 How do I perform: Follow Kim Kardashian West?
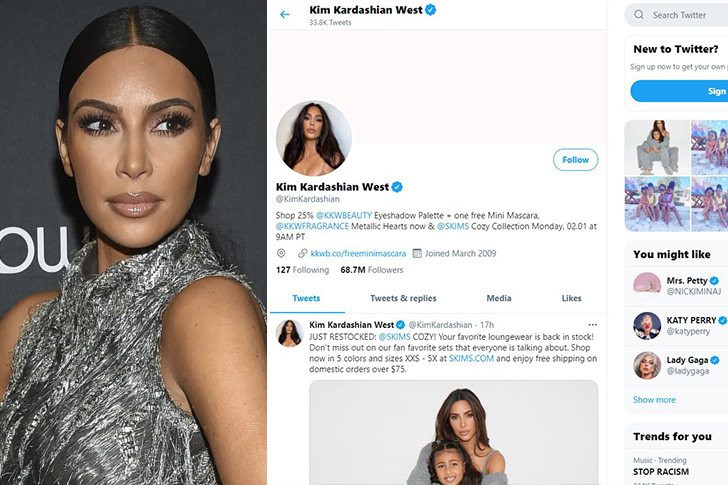pyautogui.click(x=575, y=160)
